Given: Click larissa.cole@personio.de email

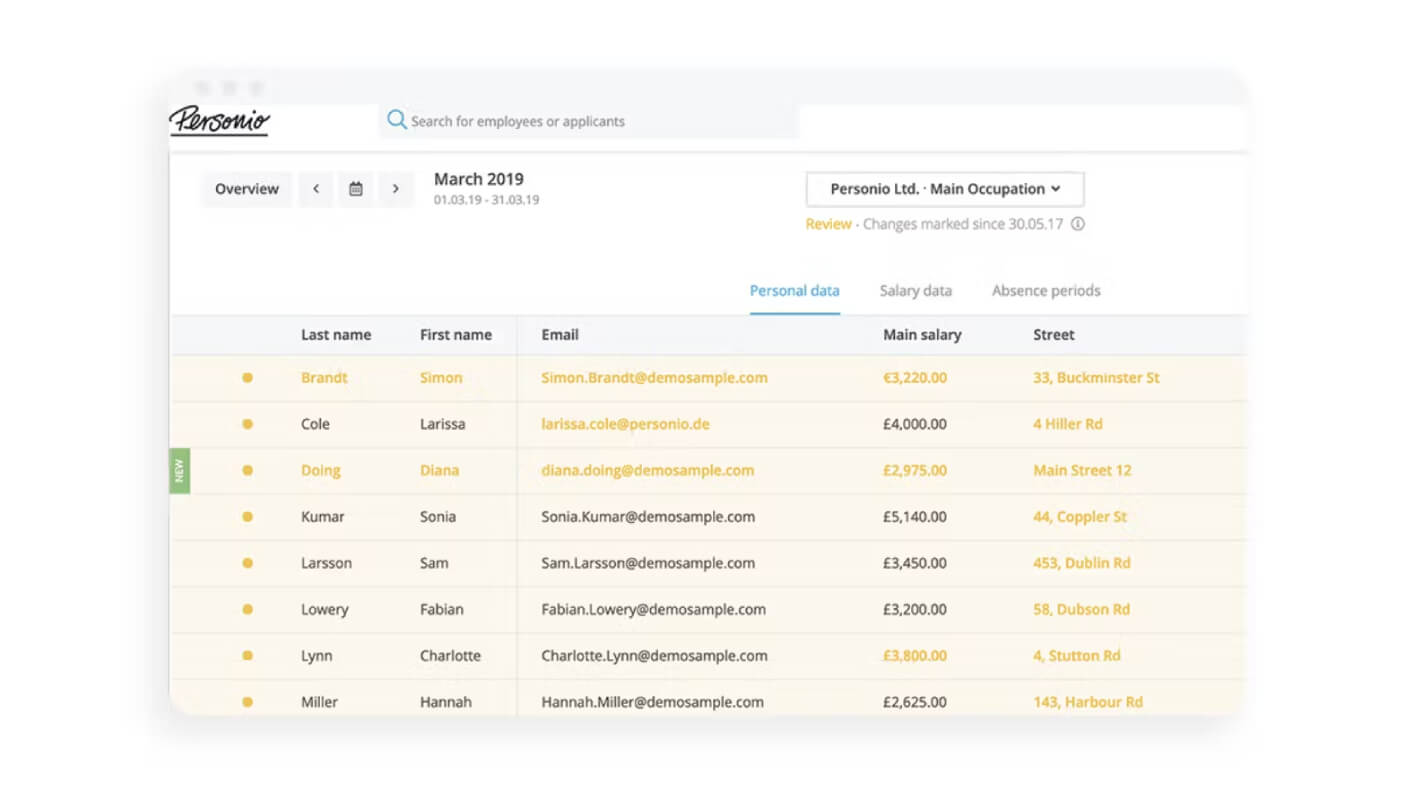Looking at the screenshot, I should [625, 424].
